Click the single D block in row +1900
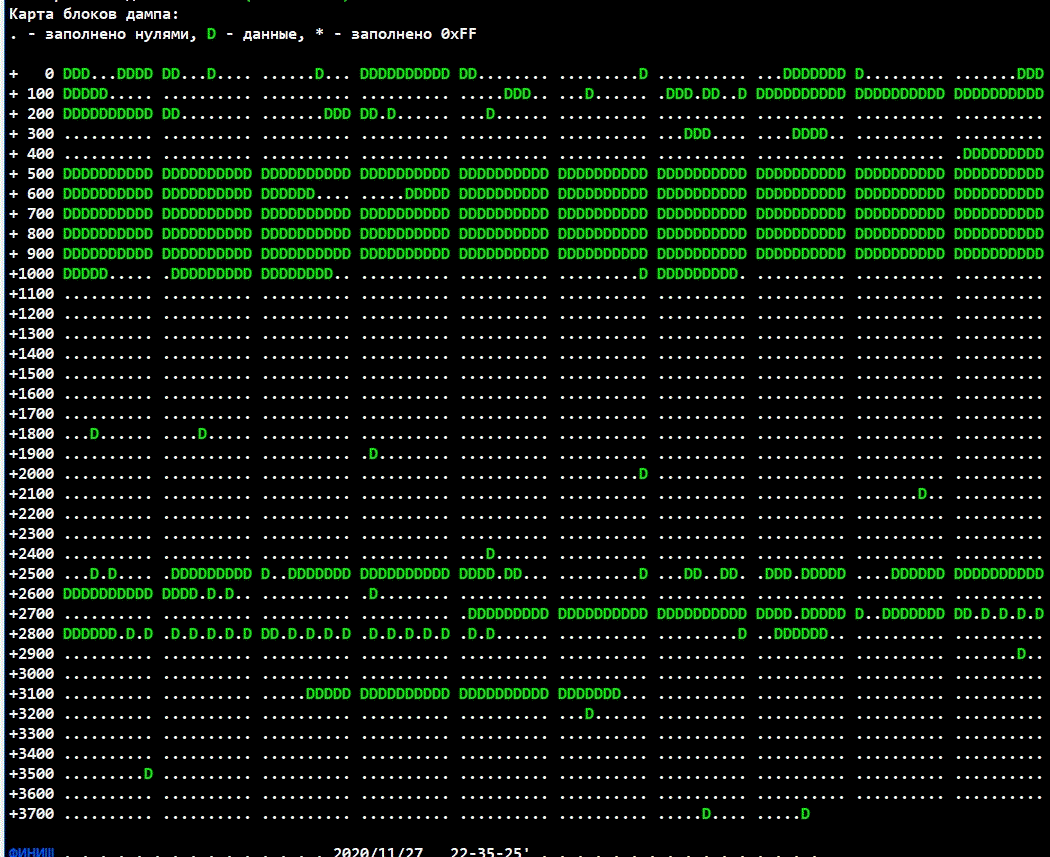Image resolution: width=1050 pixels, height=857 pixels. (x=373, y=454)
